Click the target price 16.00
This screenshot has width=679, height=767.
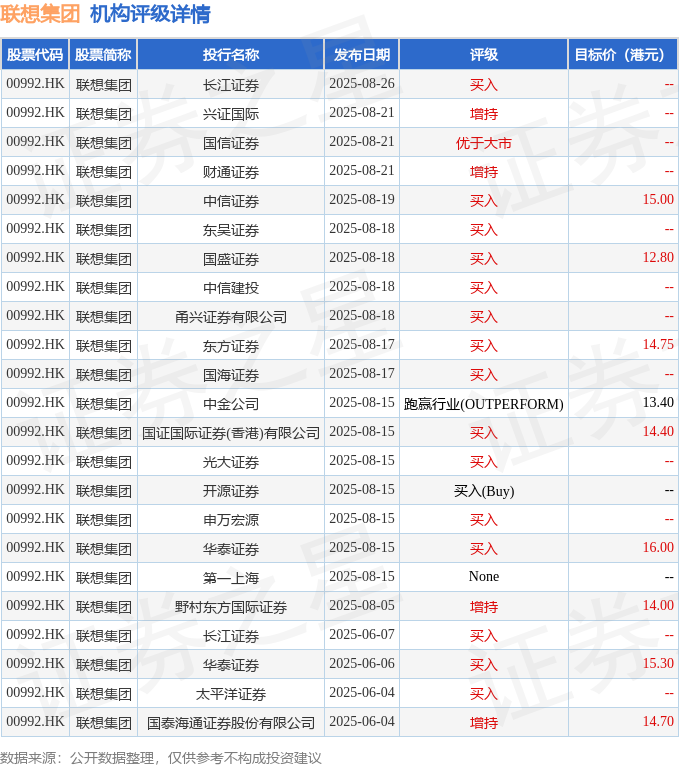(658, 547)
